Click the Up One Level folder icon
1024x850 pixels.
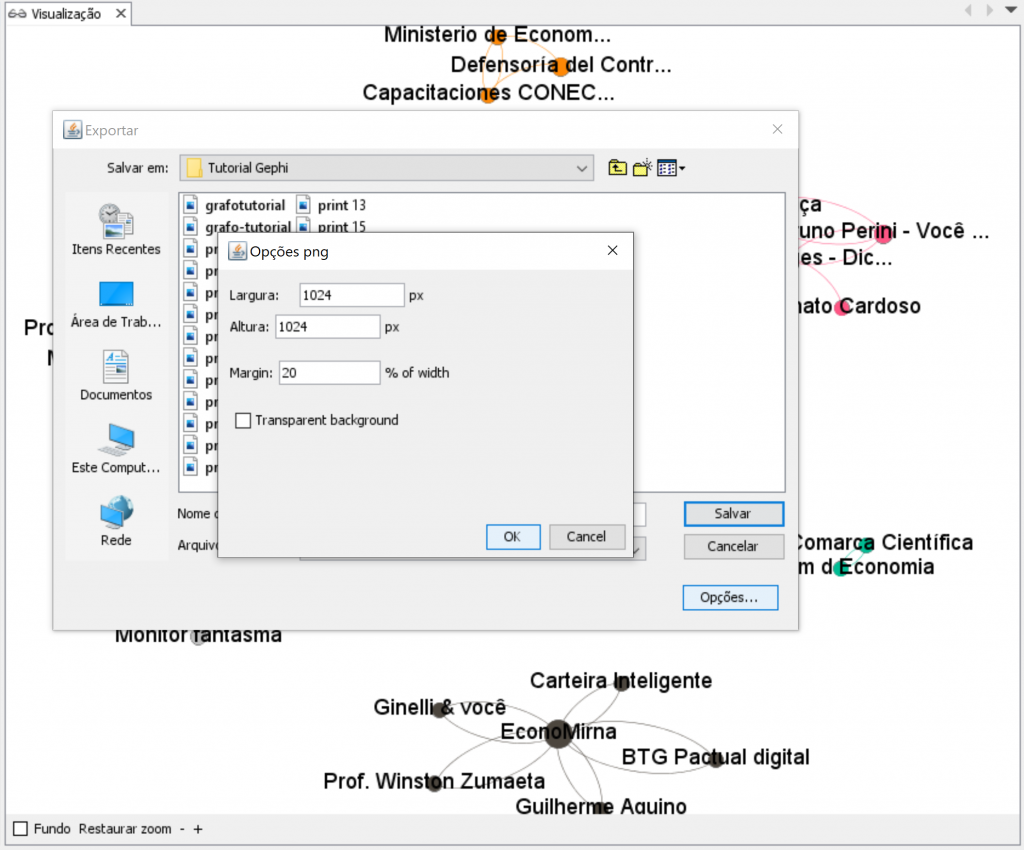(x=617, y=168)
